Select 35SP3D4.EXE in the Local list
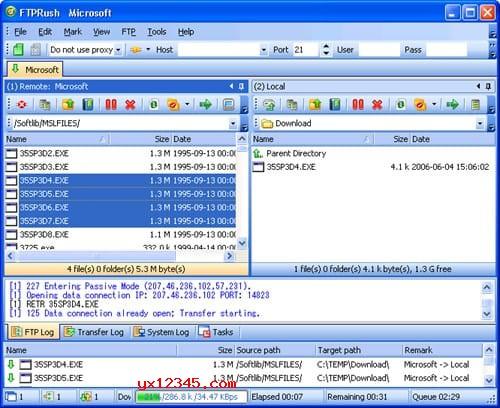The width and height of the screenshot is (500, 408). click(x=372, y=167)
